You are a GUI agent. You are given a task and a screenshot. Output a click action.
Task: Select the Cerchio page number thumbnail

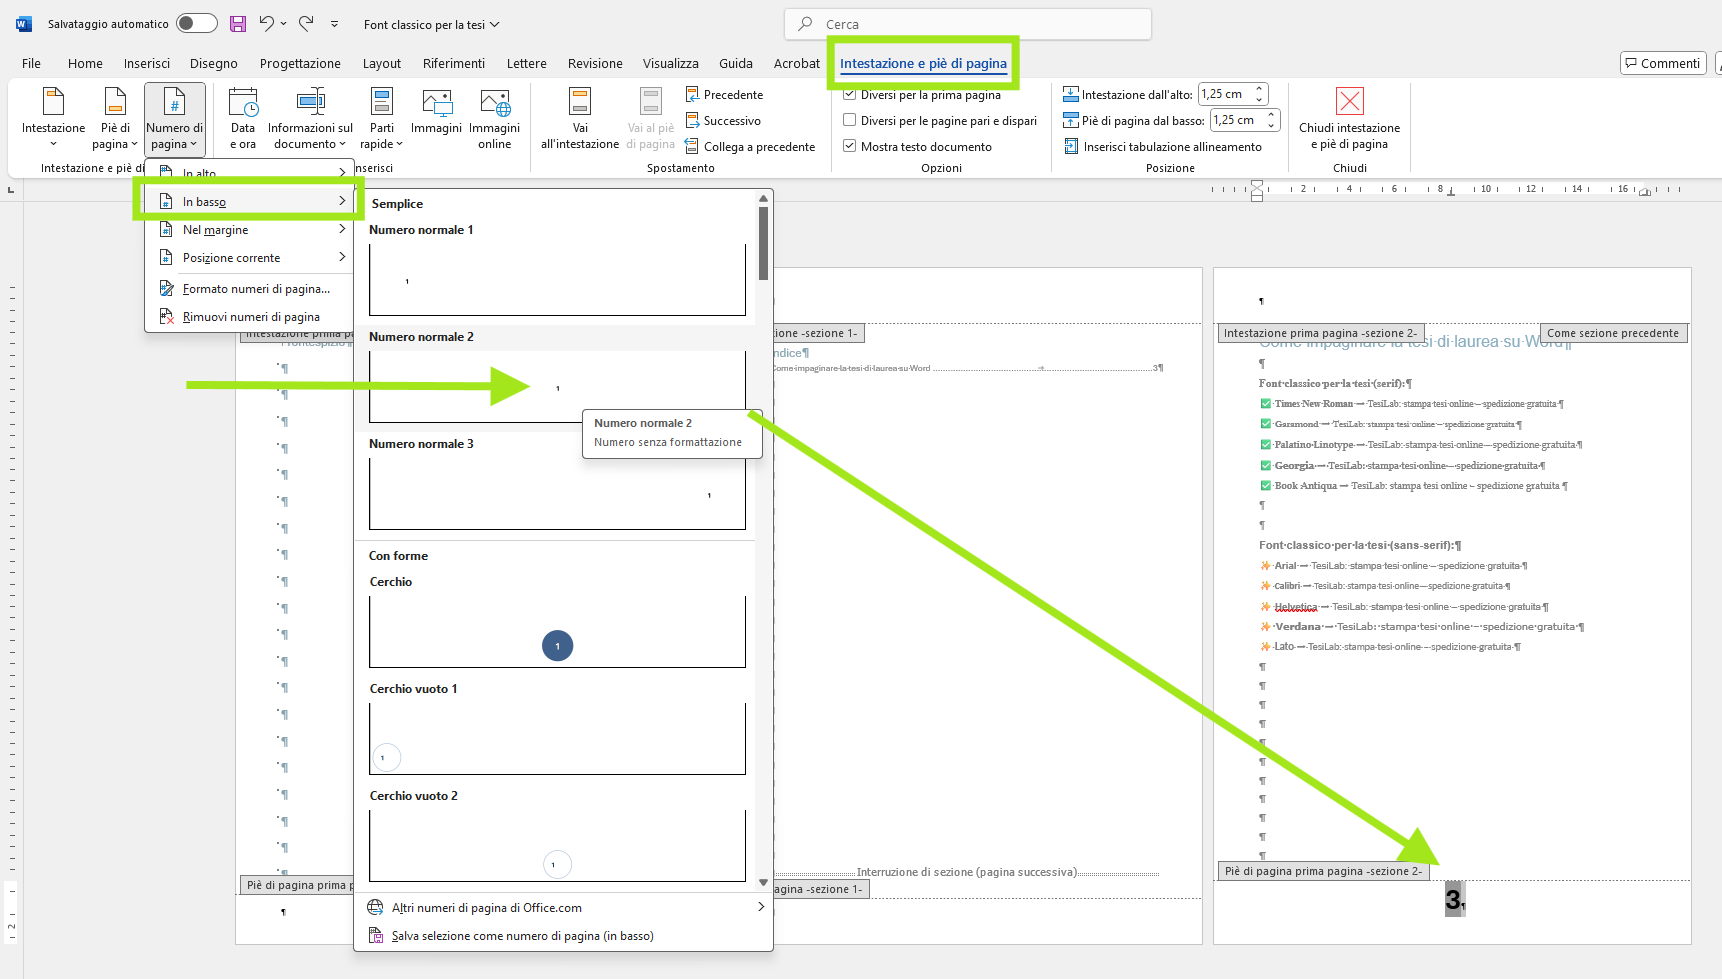point(557,632)
